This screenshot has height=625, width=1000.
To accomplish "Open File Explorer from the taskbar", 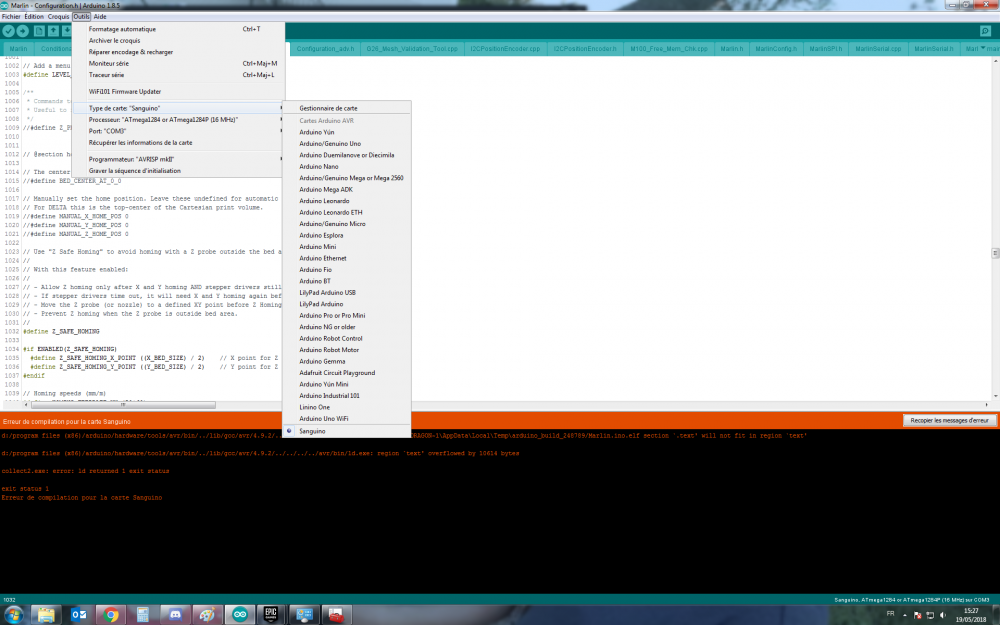I will pos(46,615).
